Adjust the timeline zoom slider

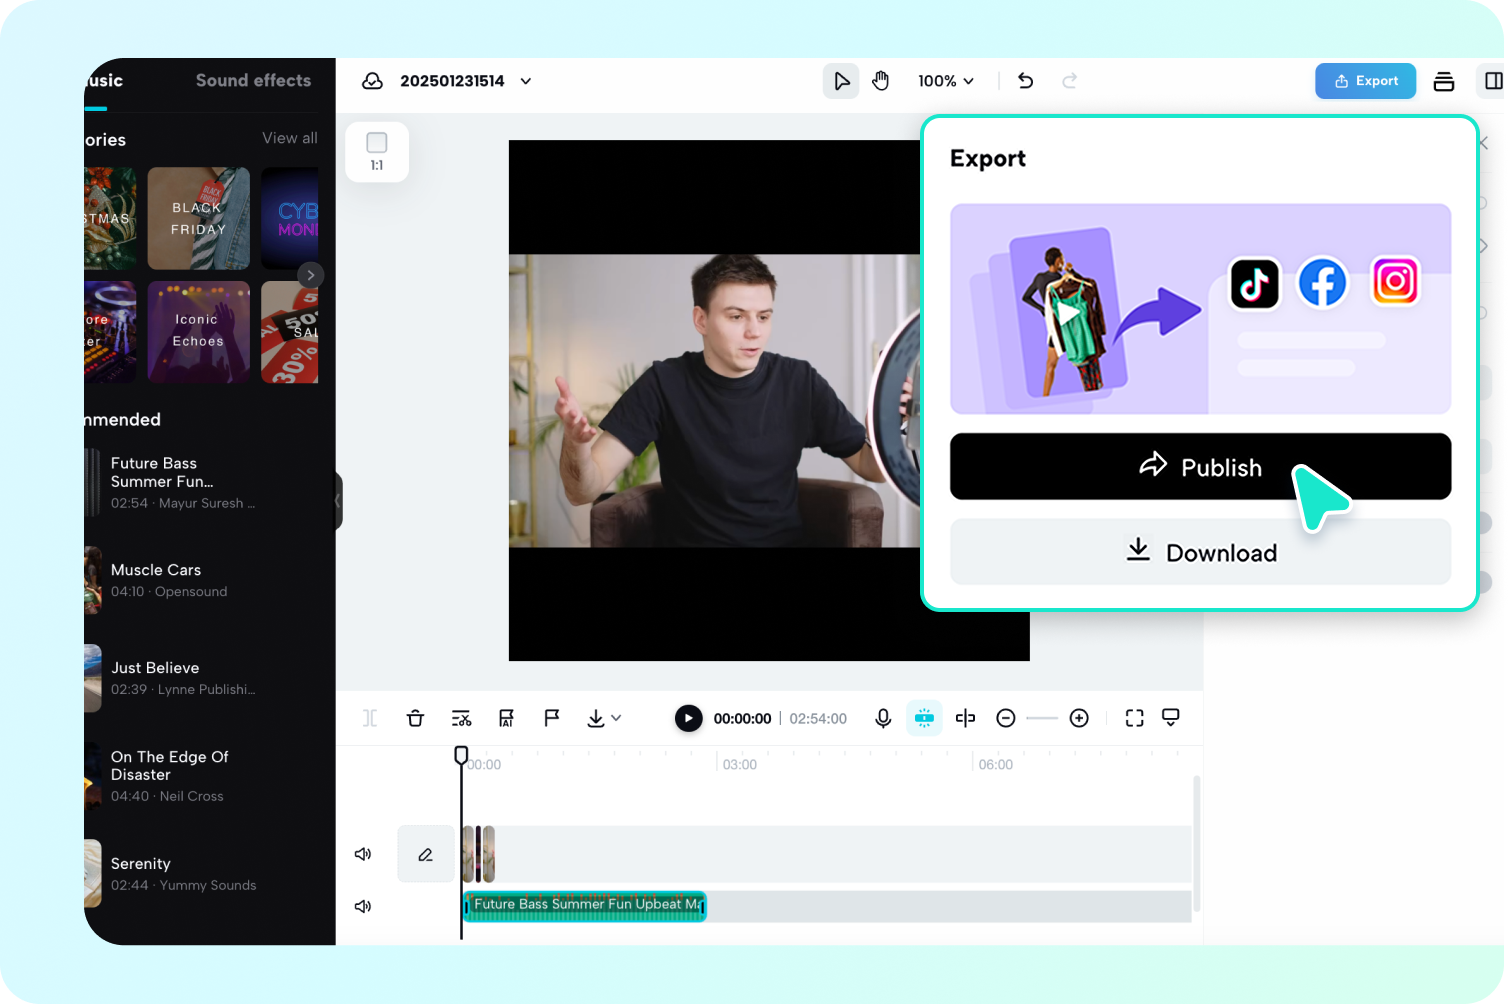point(1042,718)
